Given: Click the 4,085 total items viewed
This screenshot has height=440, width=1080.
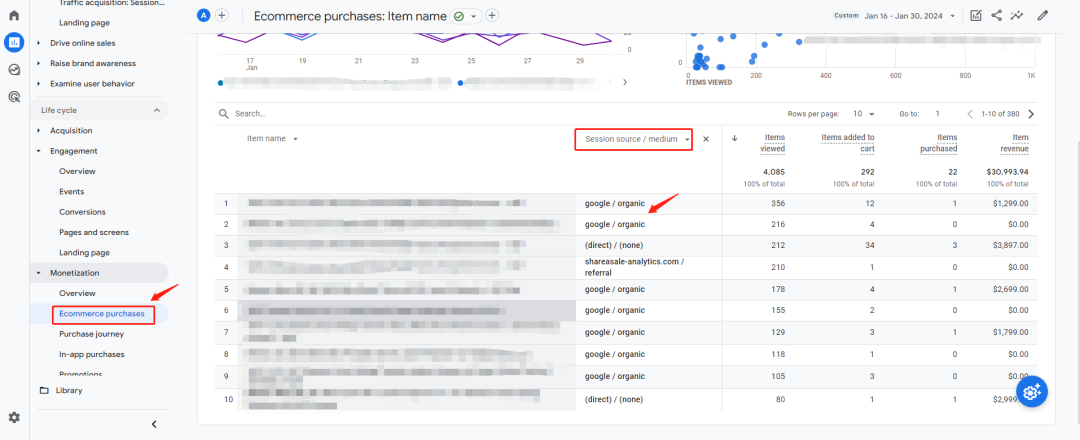Looking at the screenshot, I should point(773,171).
